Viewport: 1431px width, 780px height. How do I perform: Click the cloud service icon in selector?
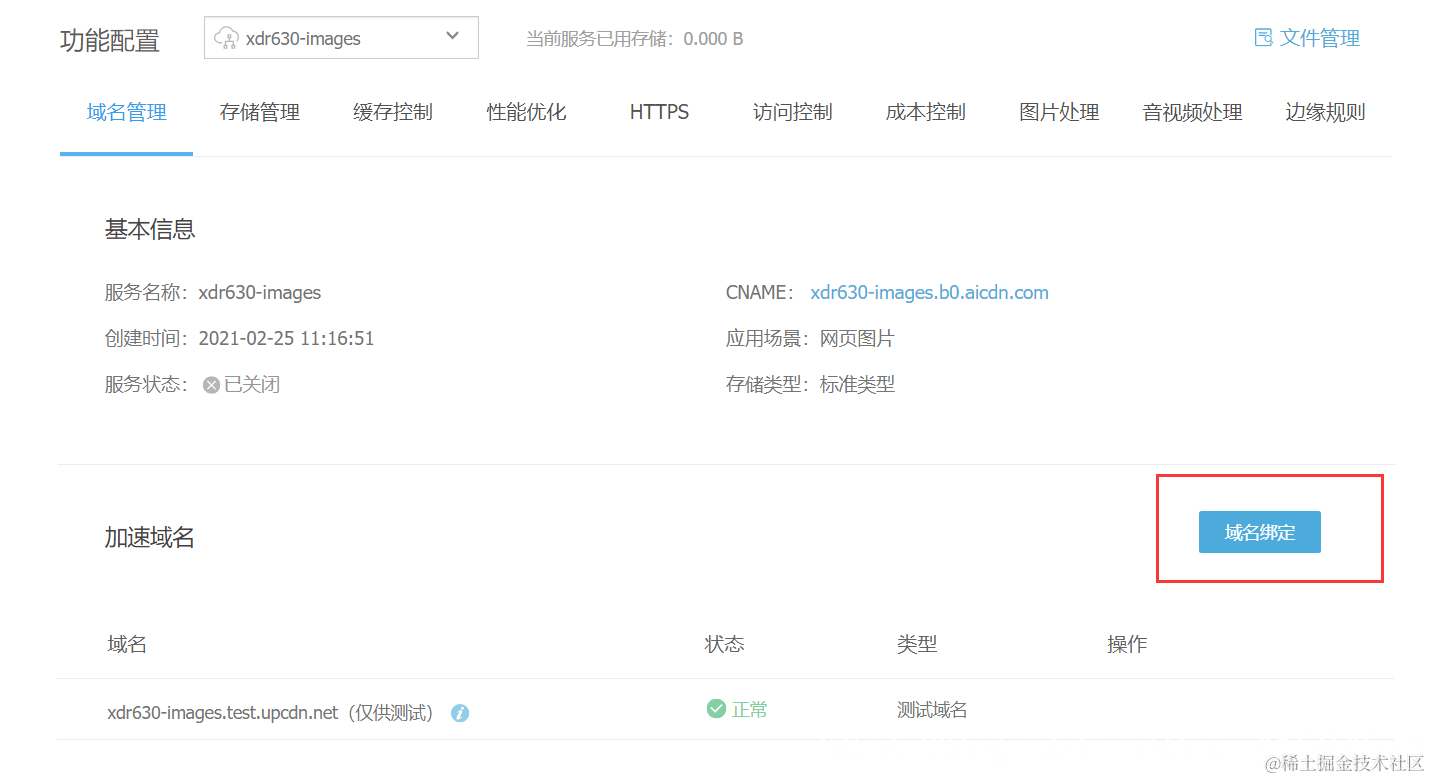point(227,38)
